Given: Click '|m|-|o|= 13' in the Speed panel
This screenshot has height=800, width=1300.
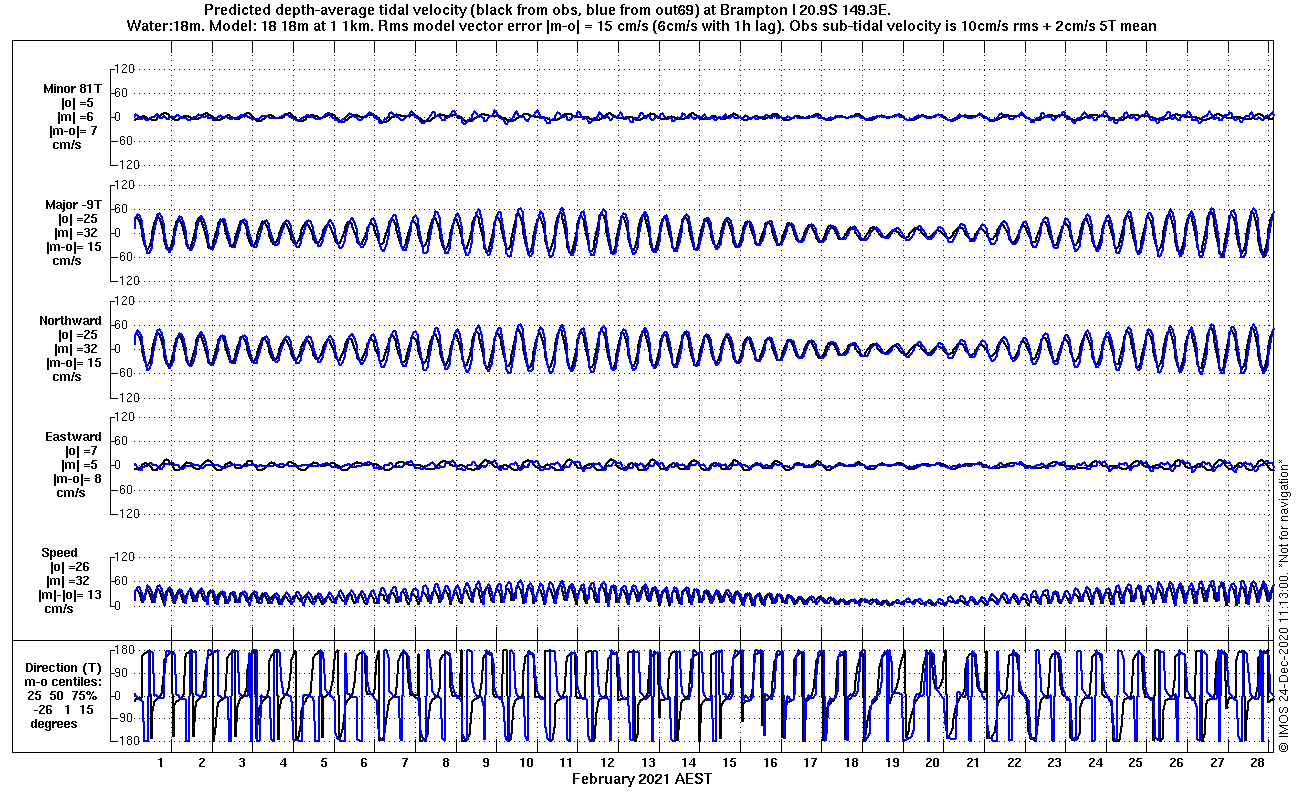Looking at the screenshot, I should (70, 595).
